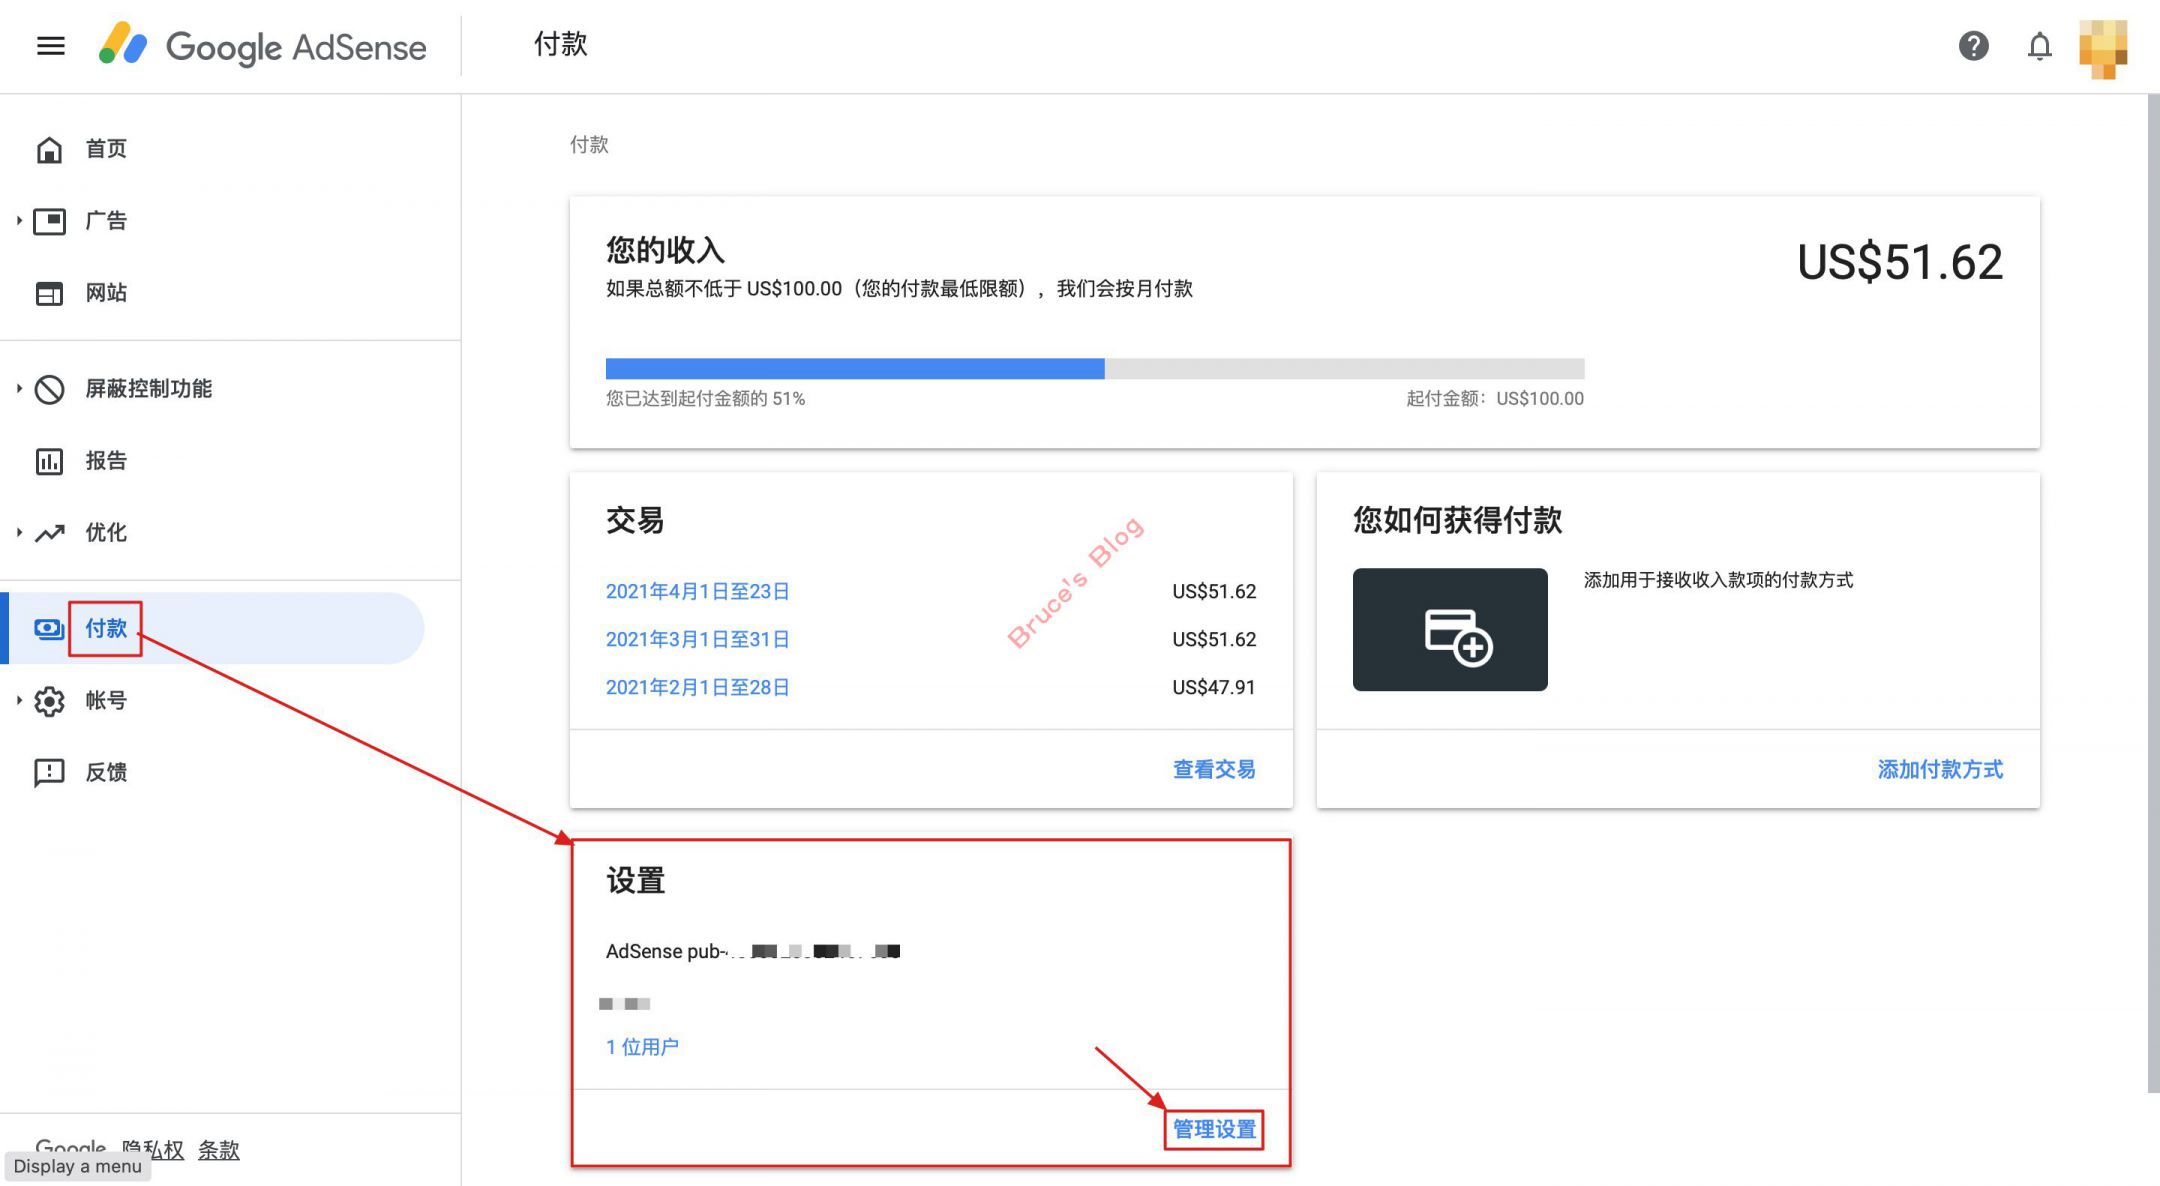
Task: Open 优化 in the sidebar
Action: 106,533
